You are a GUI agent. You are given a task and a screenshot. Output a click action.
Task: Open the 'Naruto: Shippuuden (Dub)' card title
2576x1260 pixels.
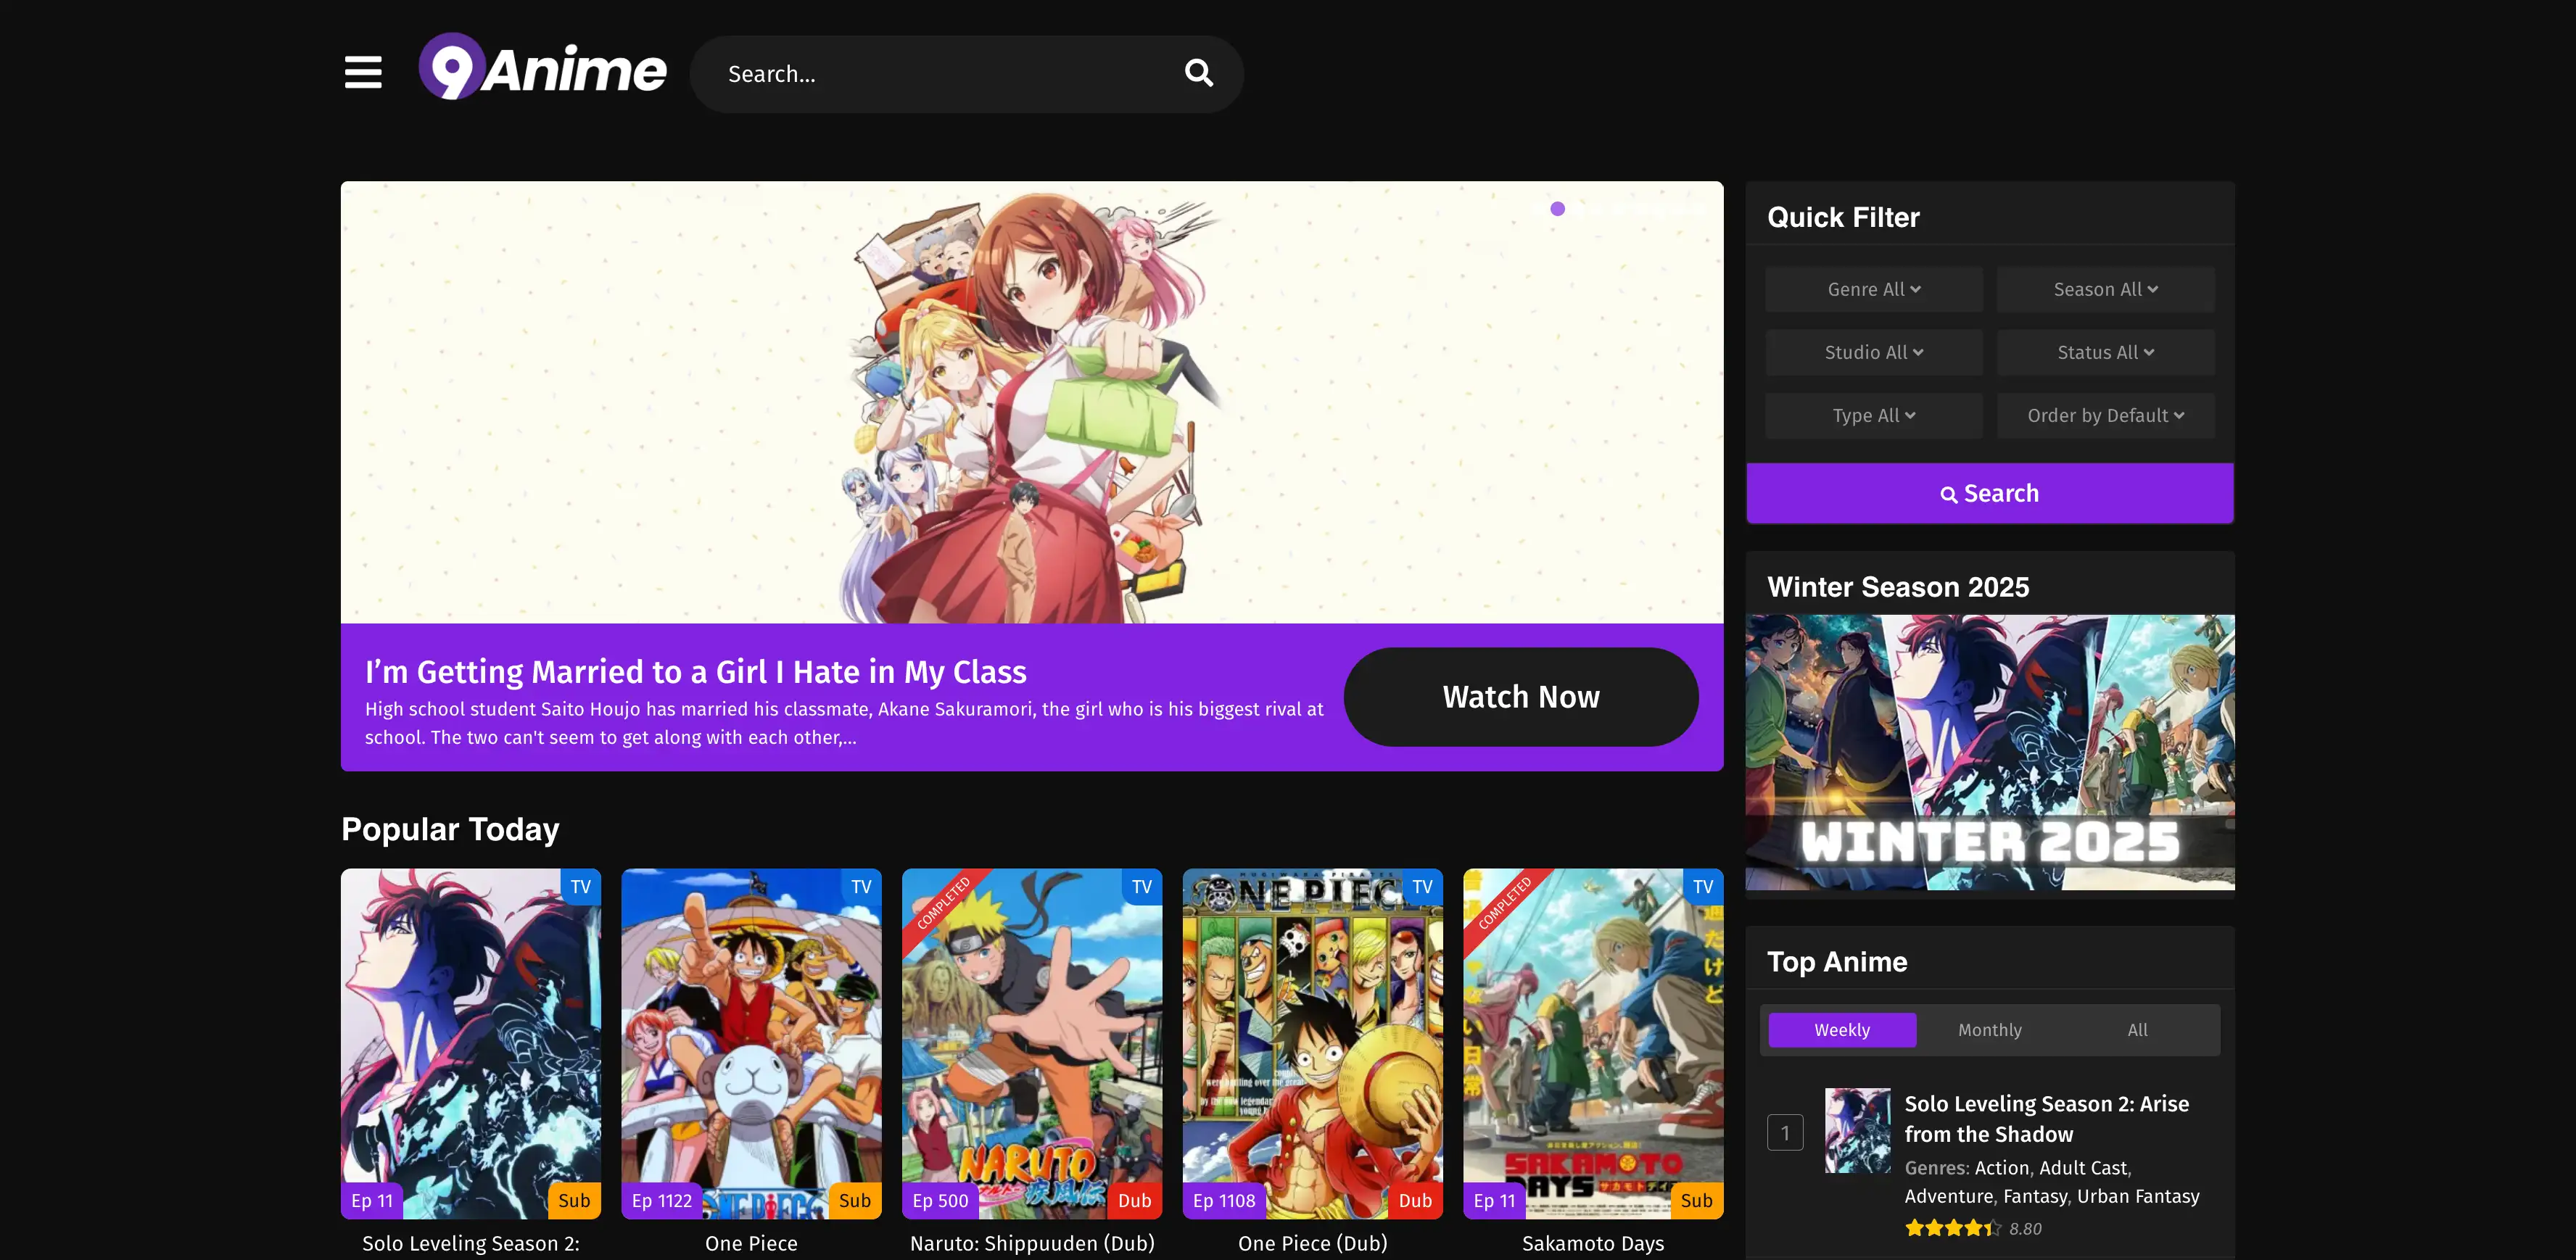1032,1243
